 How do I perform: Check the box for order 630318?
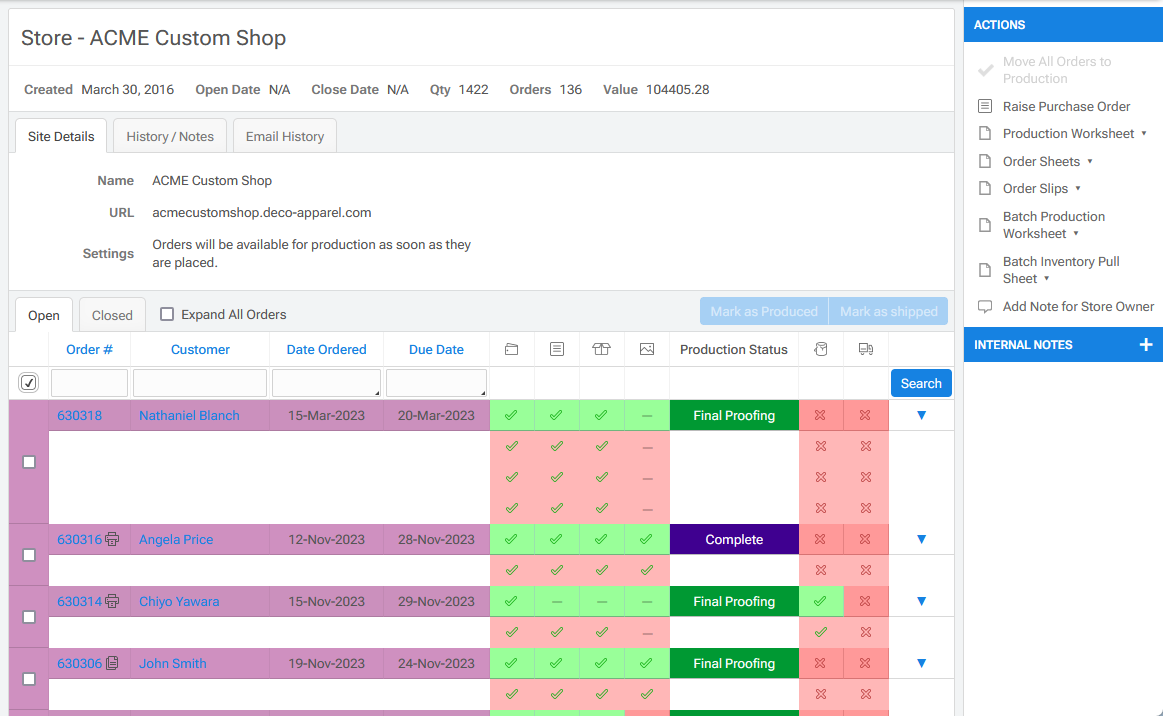click(29, 462)
